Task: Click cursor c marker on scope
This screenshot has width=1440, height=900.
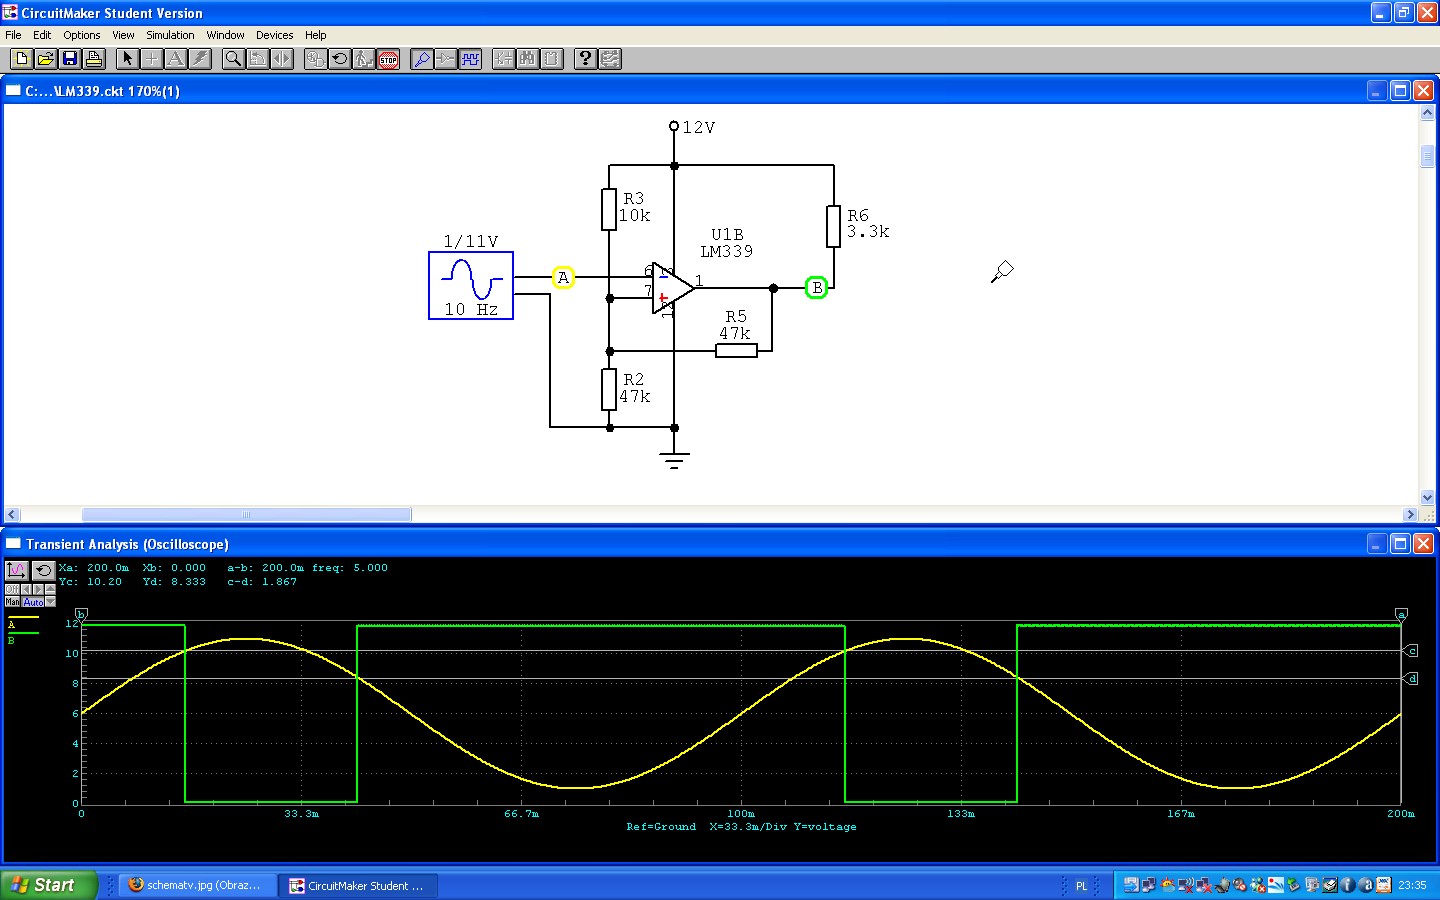Action: tap(1412, 651)
